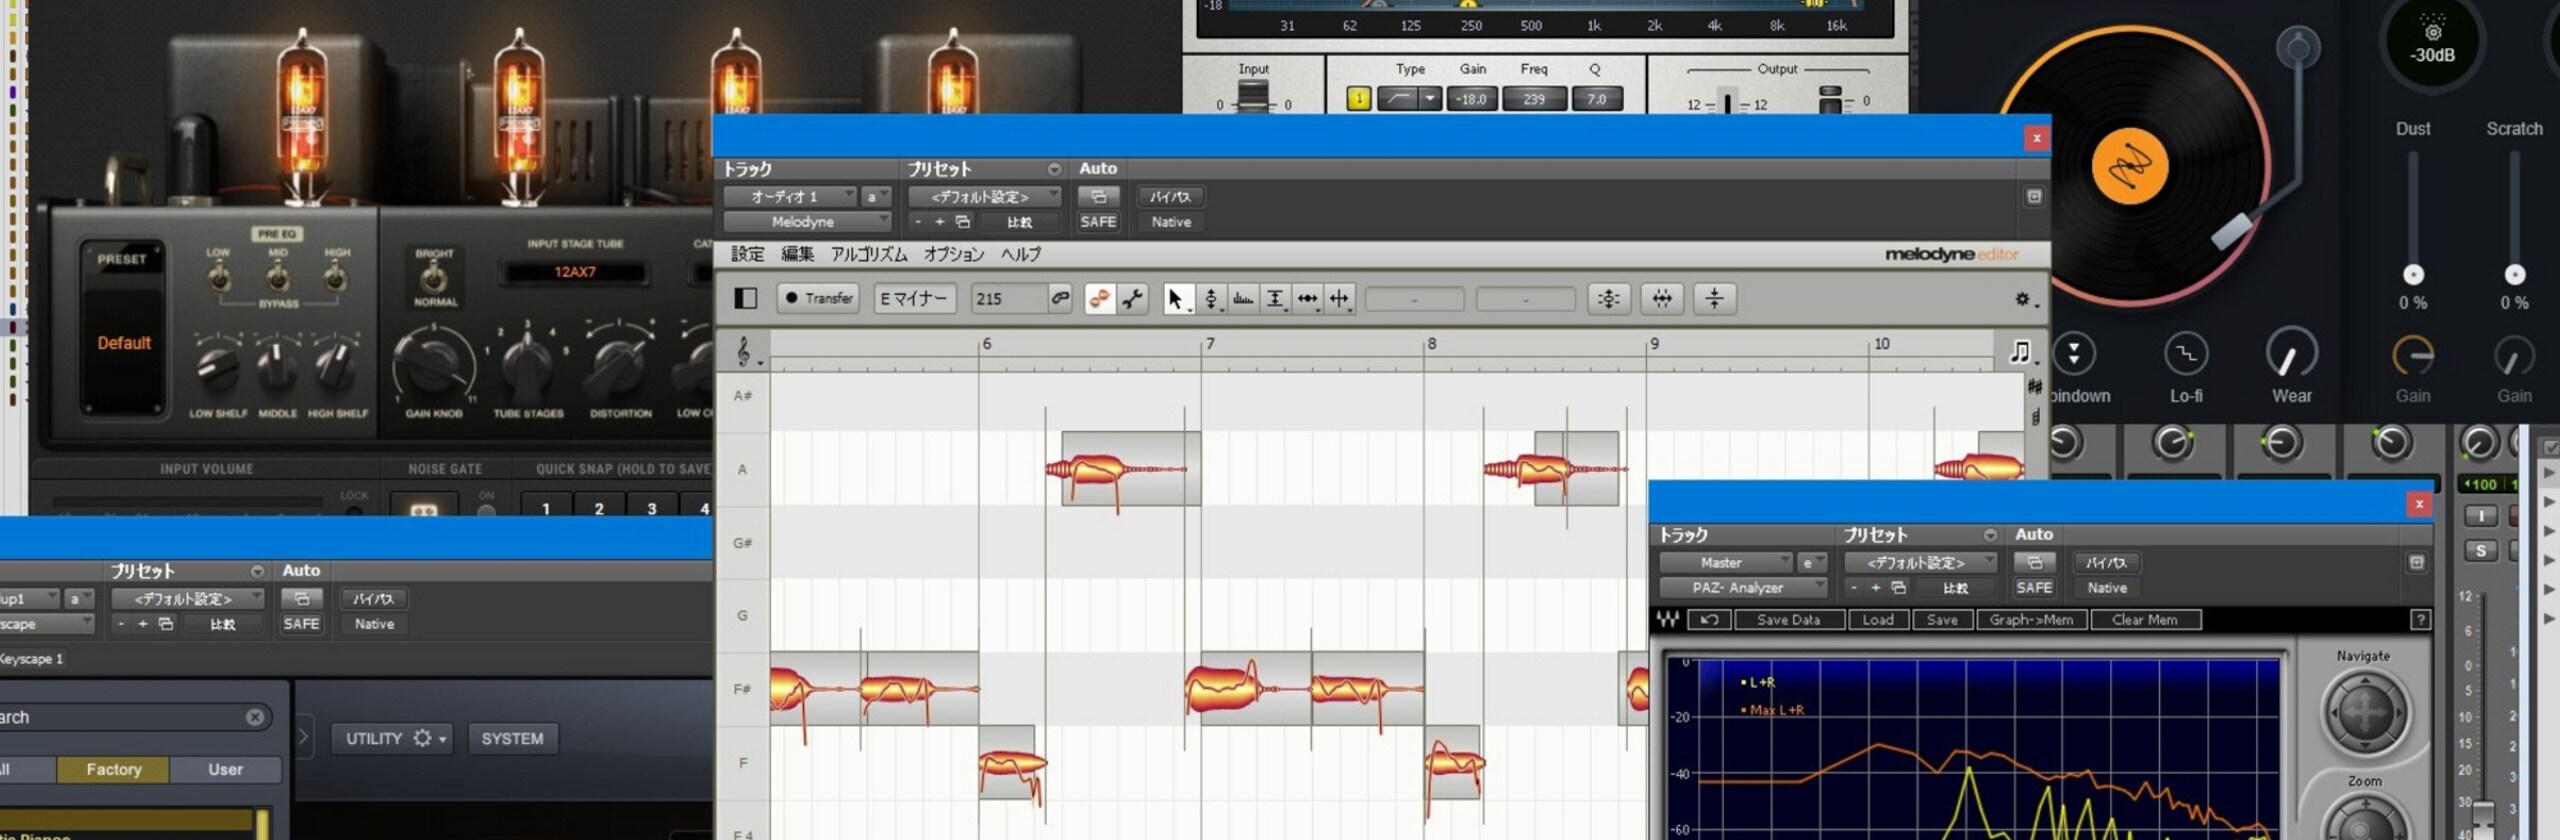2560x840 pixels.
Task: Open アルゴリズム menu in Melodyne
Action: (x=868, y=255)
